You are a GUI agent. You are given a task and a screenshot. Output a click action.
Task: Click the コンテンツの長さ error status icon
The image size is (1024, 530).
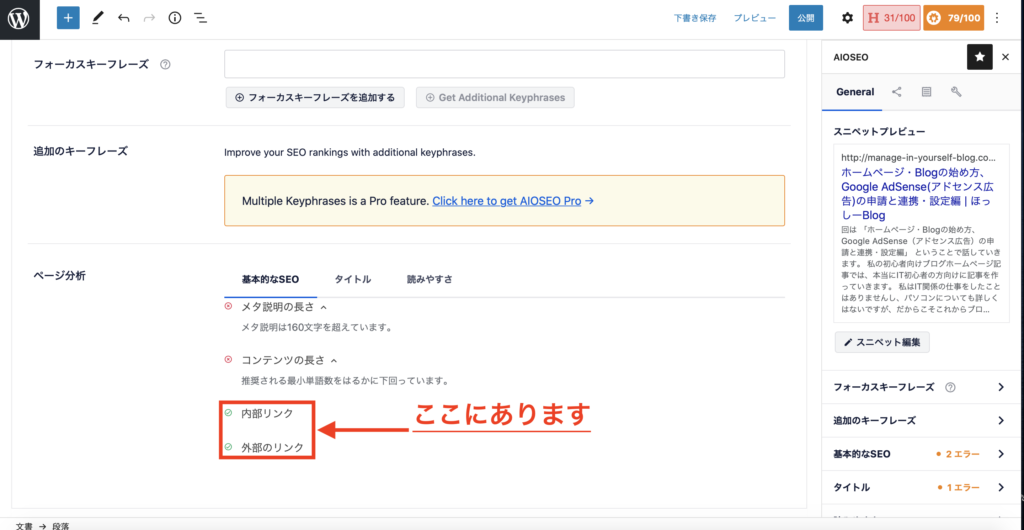coord(228,359)
